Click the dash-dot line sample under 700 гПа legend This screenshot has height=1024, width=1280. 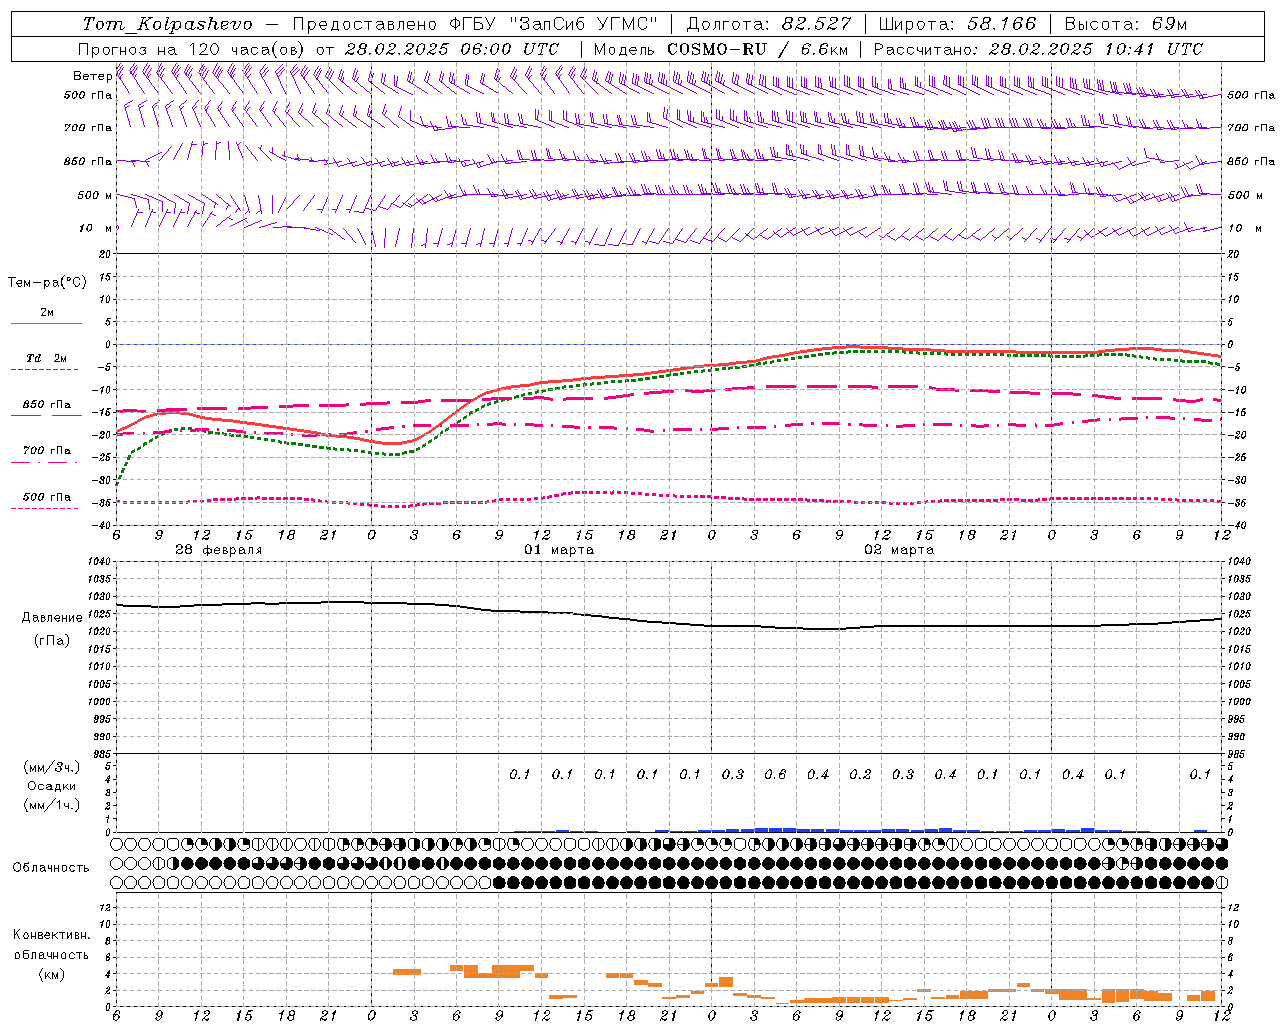(x=46, y=462)
